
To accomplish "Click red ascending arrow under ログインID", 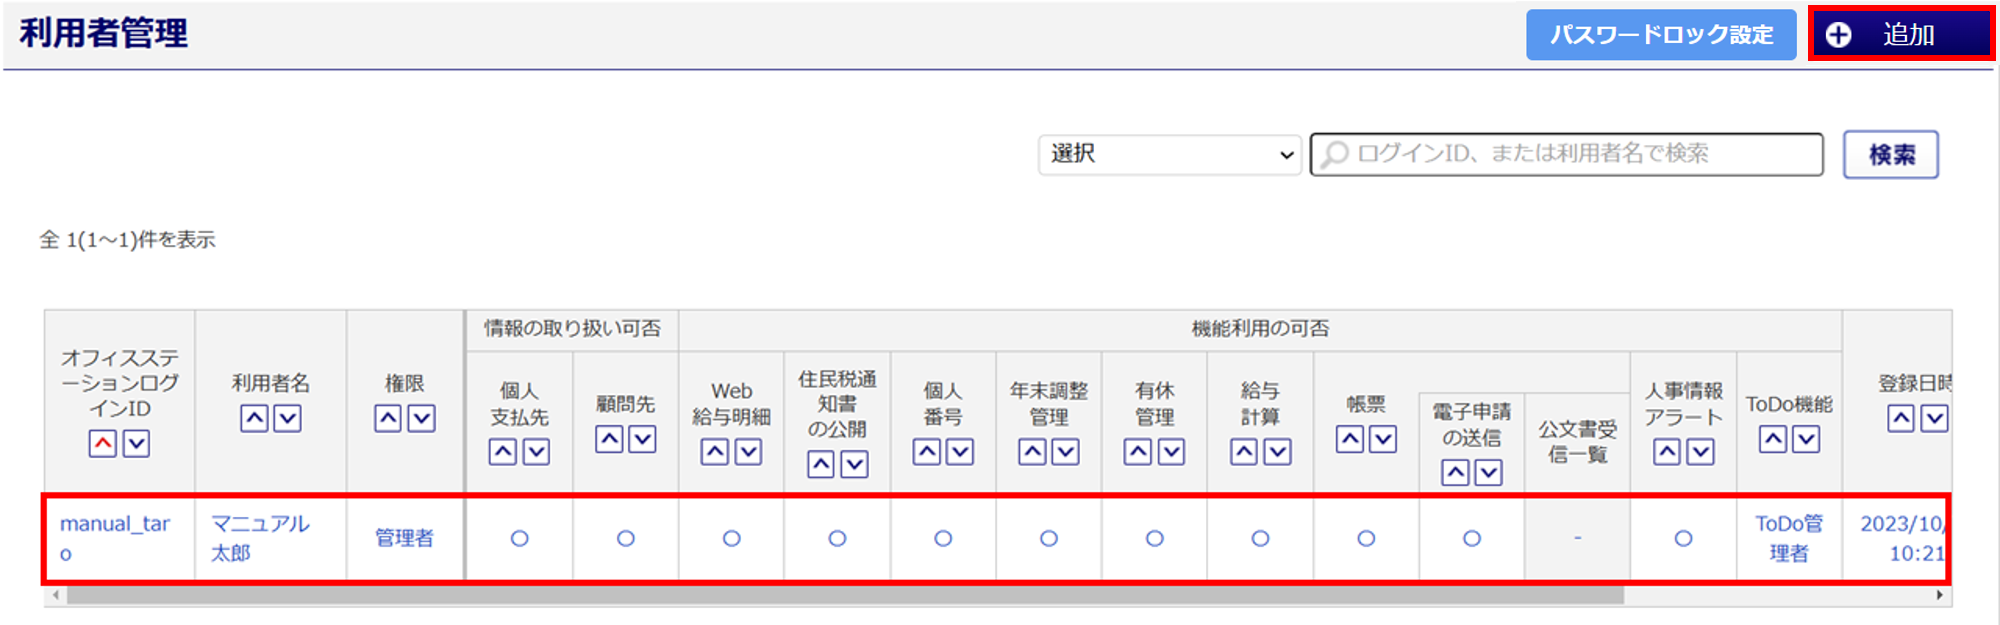I will click(103, 444).
